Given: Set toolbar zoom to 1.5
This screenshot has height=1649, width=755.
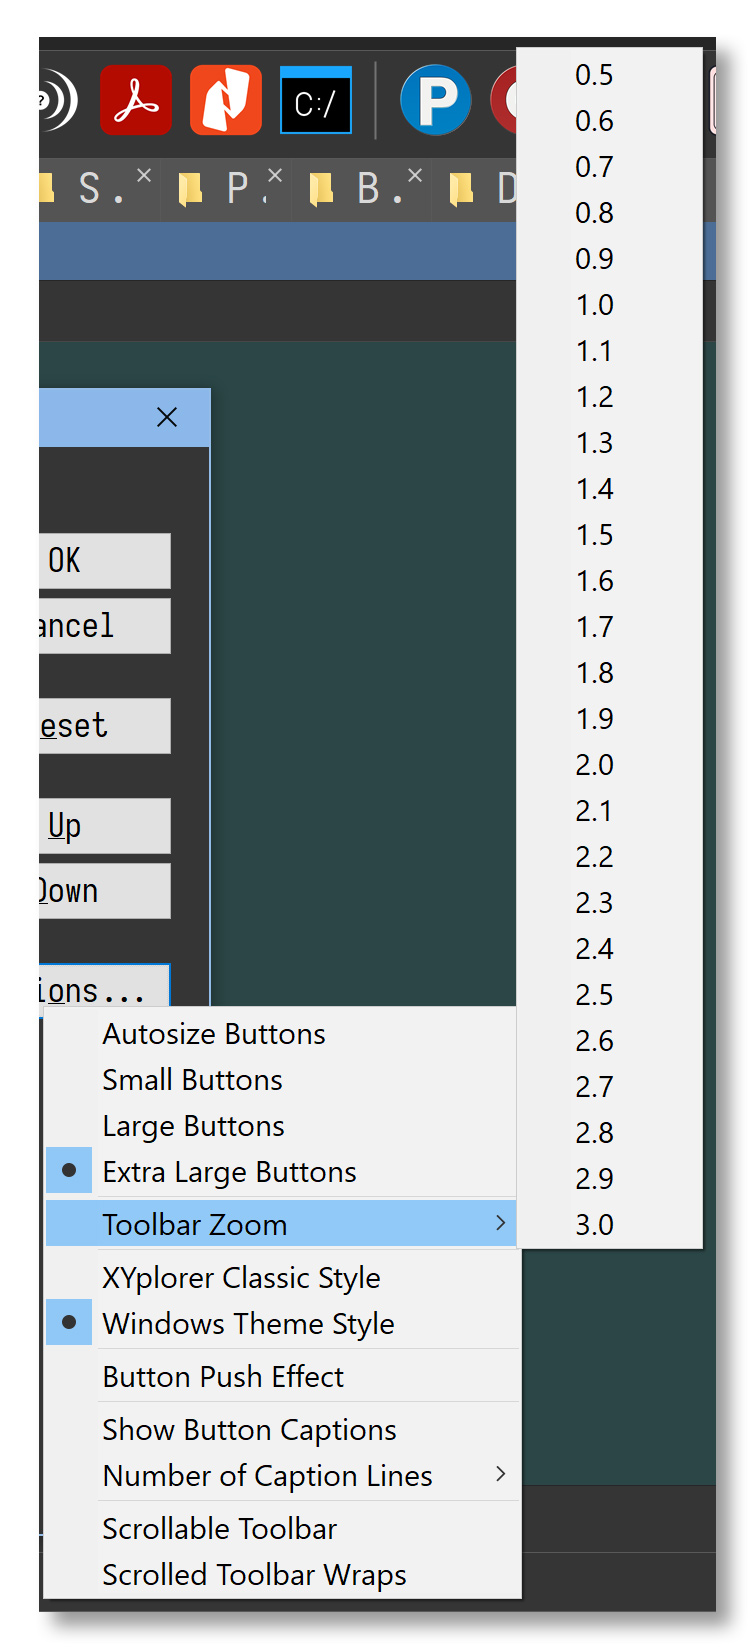Looking at the screenshot, I should click(x=595, y=535).
